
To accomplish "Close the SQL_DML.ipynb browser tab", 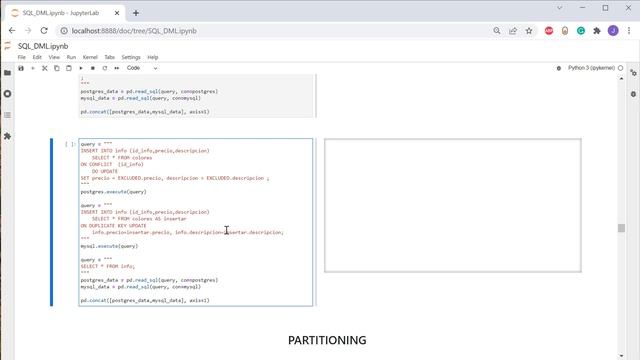I will pos(117,13).
